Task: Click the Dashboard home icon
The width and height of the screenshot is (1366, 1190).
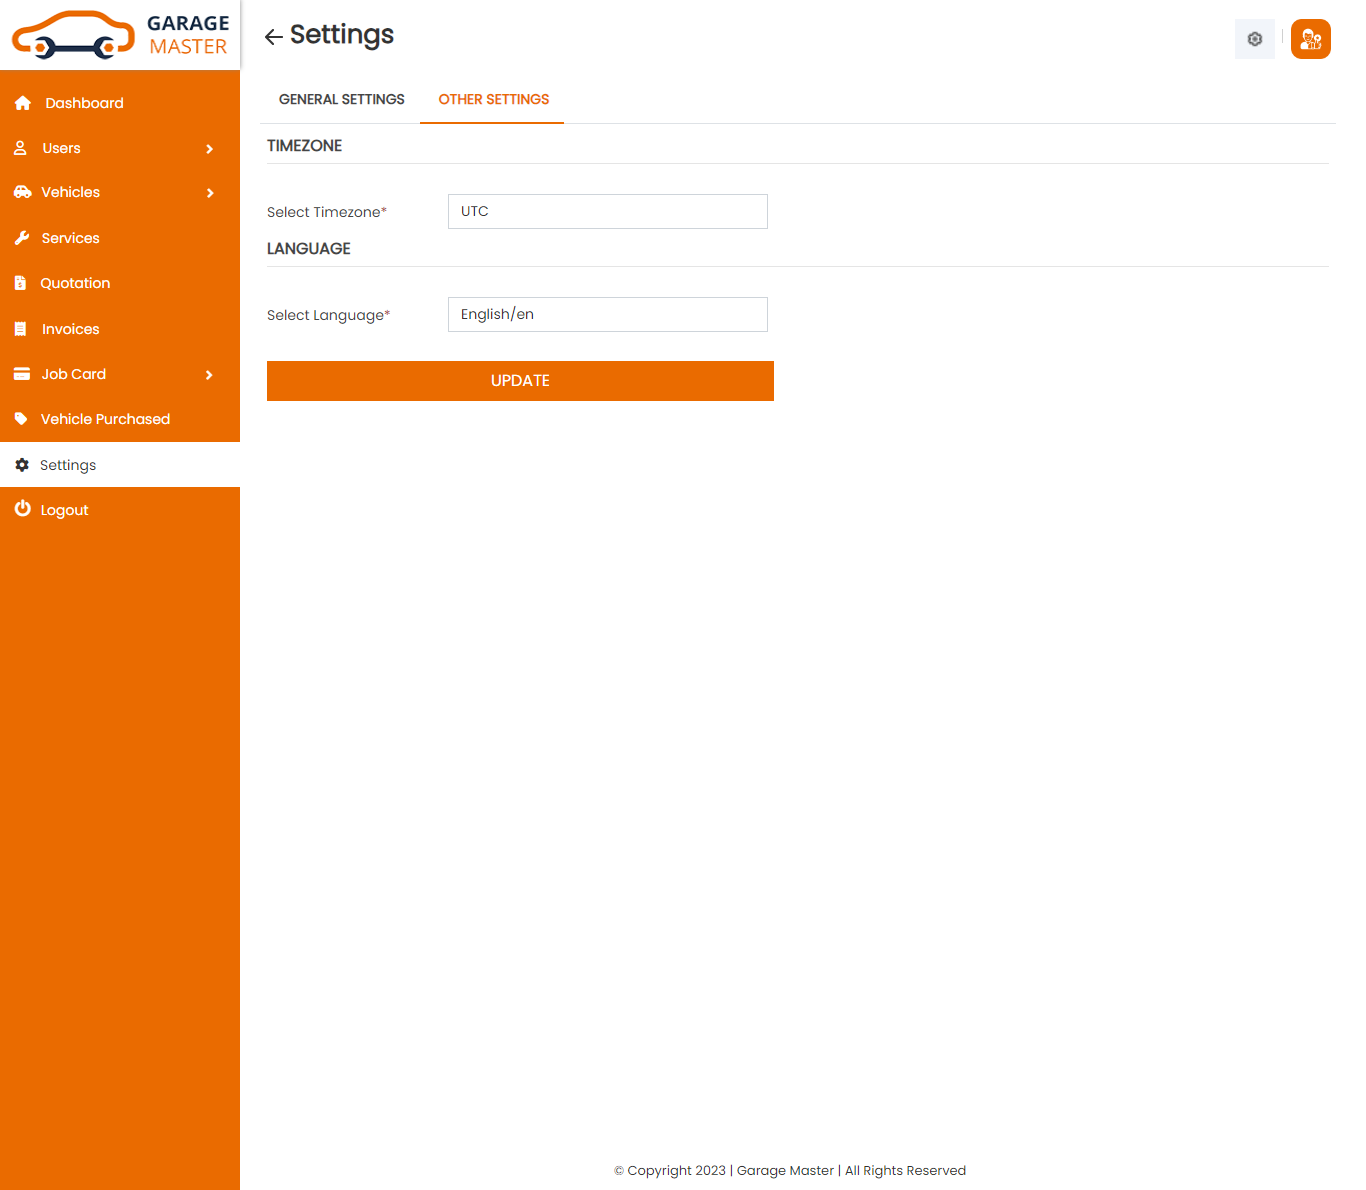Action: [x=23, y=103]
